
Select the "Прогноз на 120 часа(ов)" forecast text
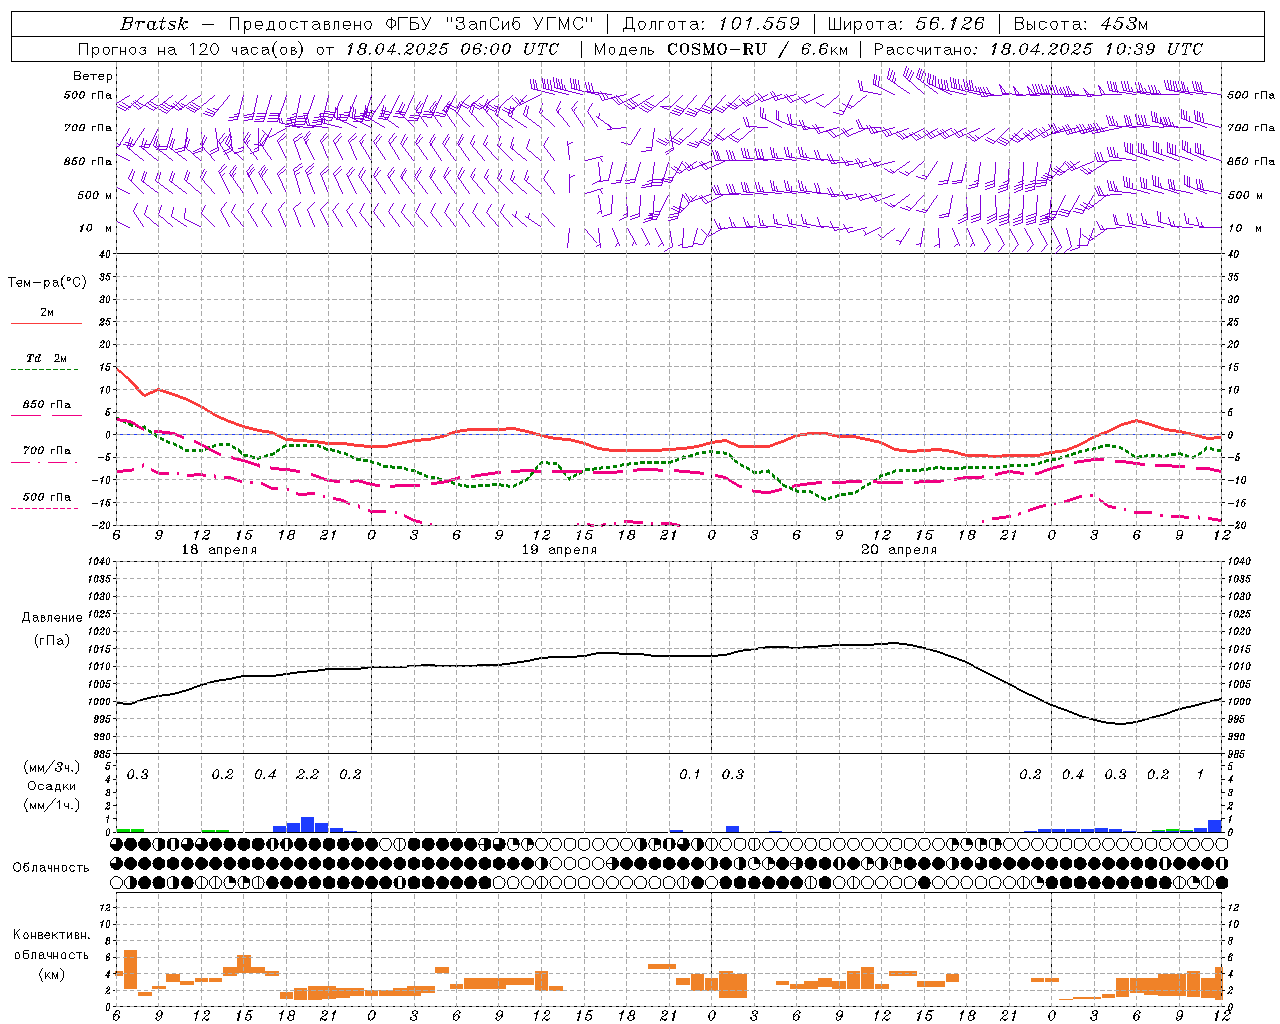click(192, 49)
